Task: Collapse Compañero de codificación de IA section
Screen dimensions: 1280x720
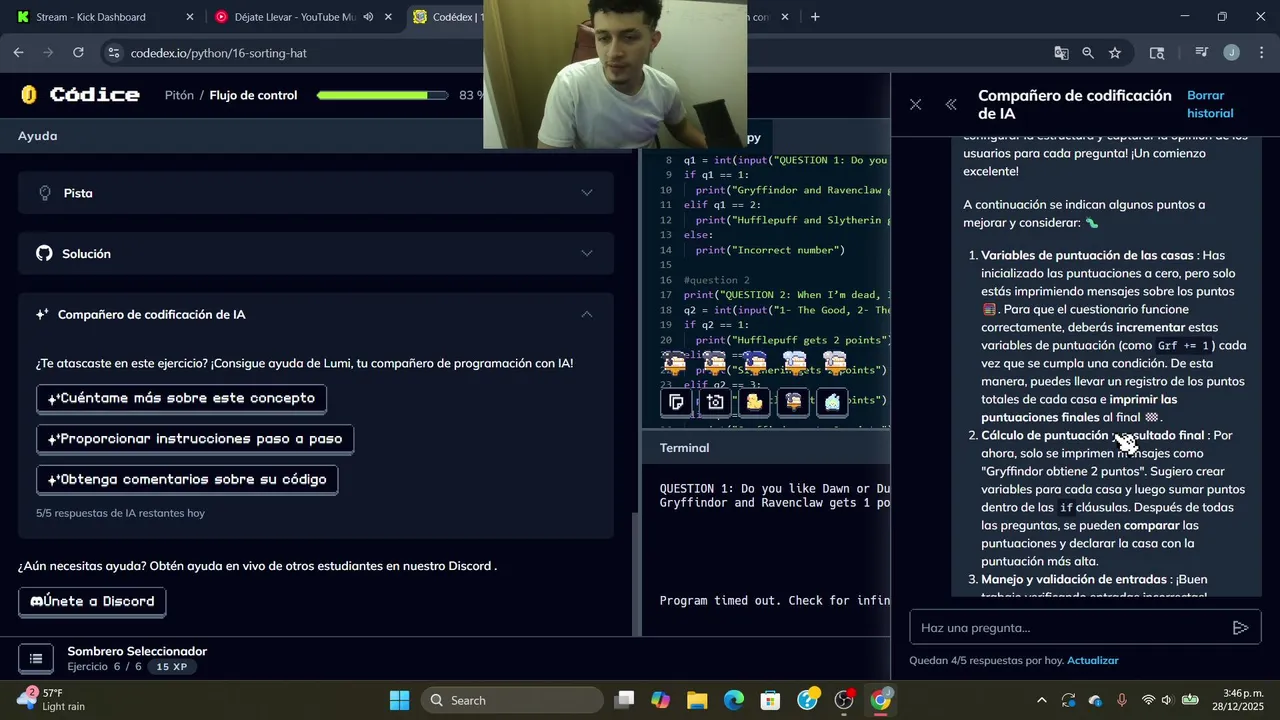Action: point(316,314)
